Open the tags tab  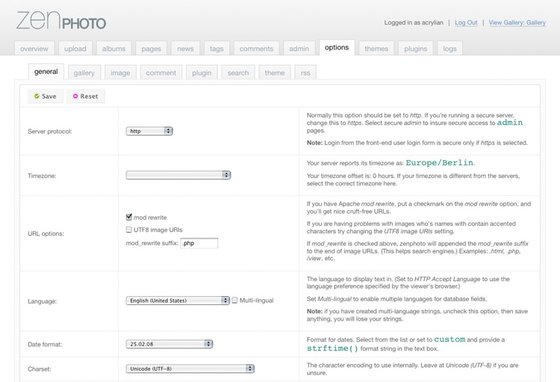click(x=216, y=49)
